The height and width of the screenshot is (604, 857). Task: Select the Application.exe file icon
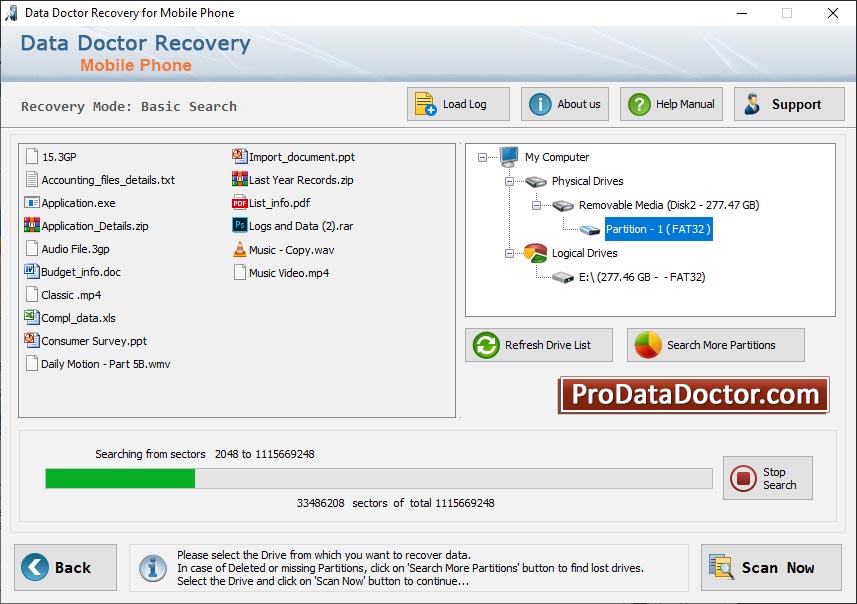(31, 202)
